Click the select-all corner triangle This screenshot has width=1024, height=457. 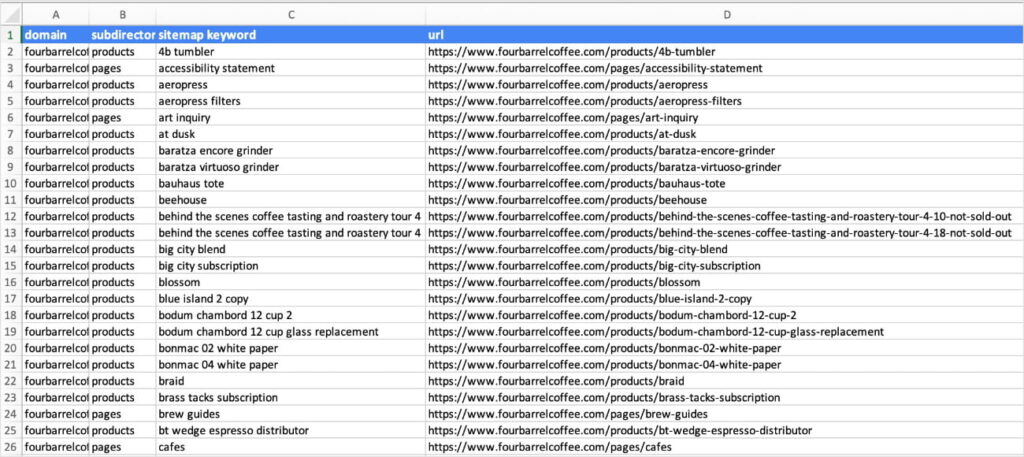coord(11,14)
